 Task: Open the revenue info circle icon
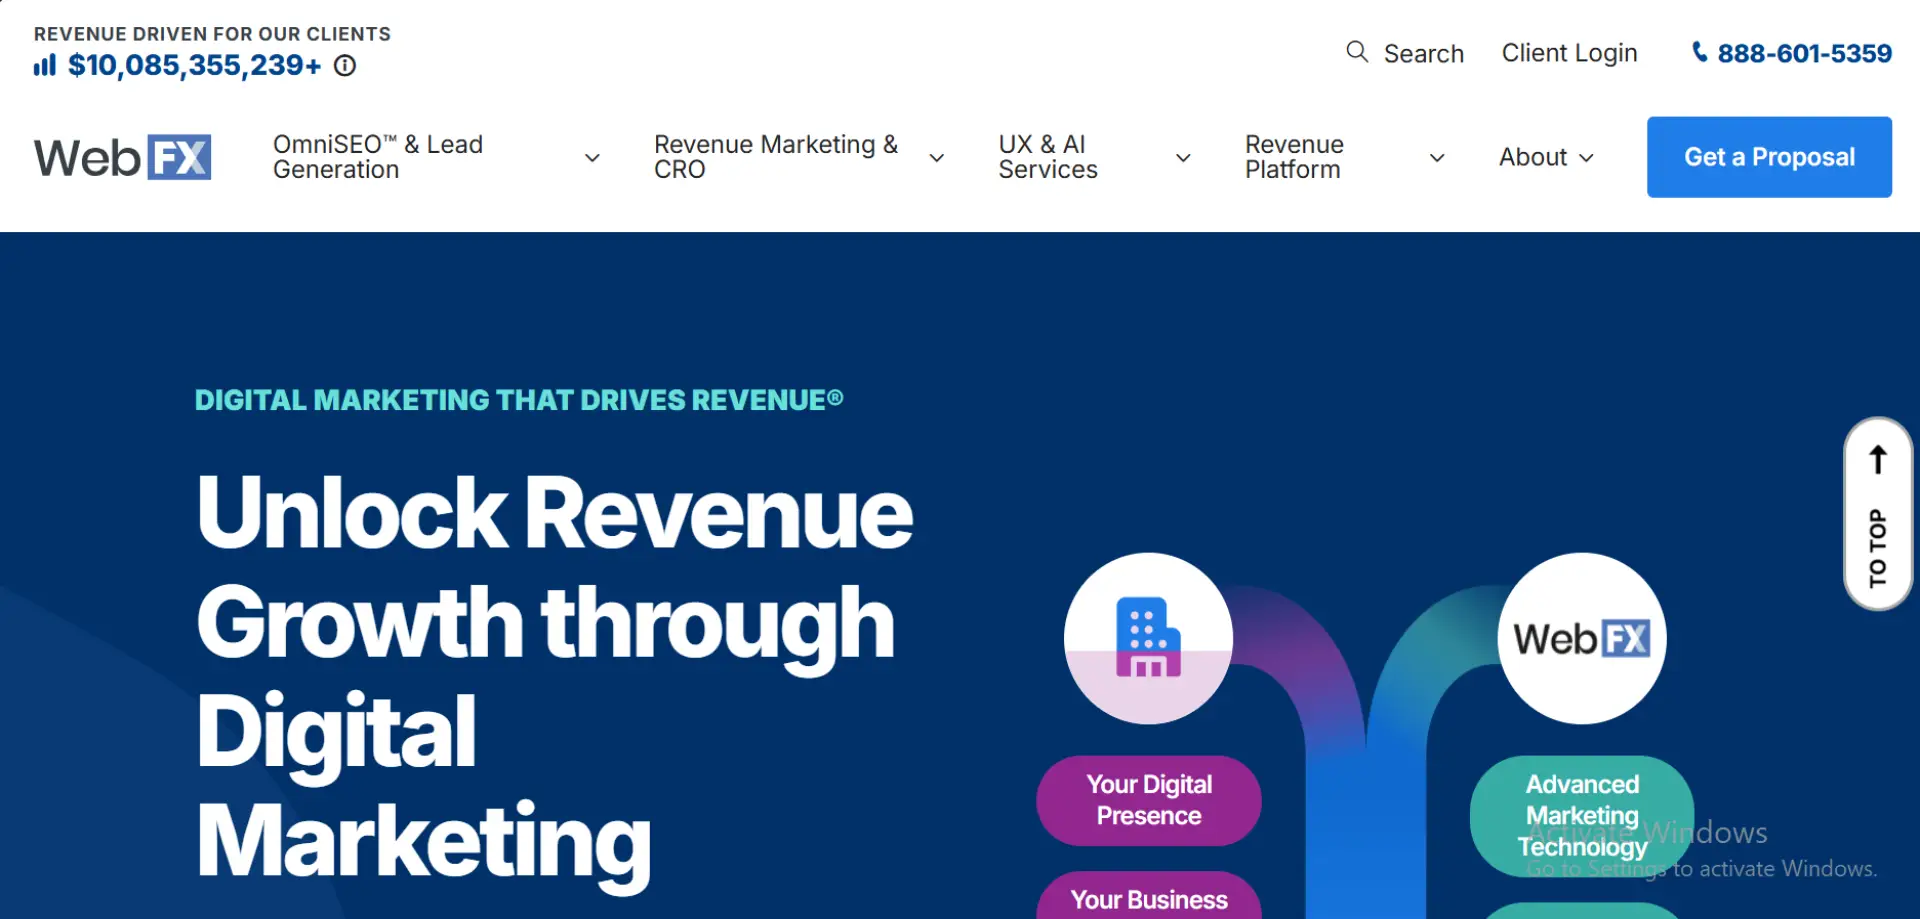click(x=345, y=66)
